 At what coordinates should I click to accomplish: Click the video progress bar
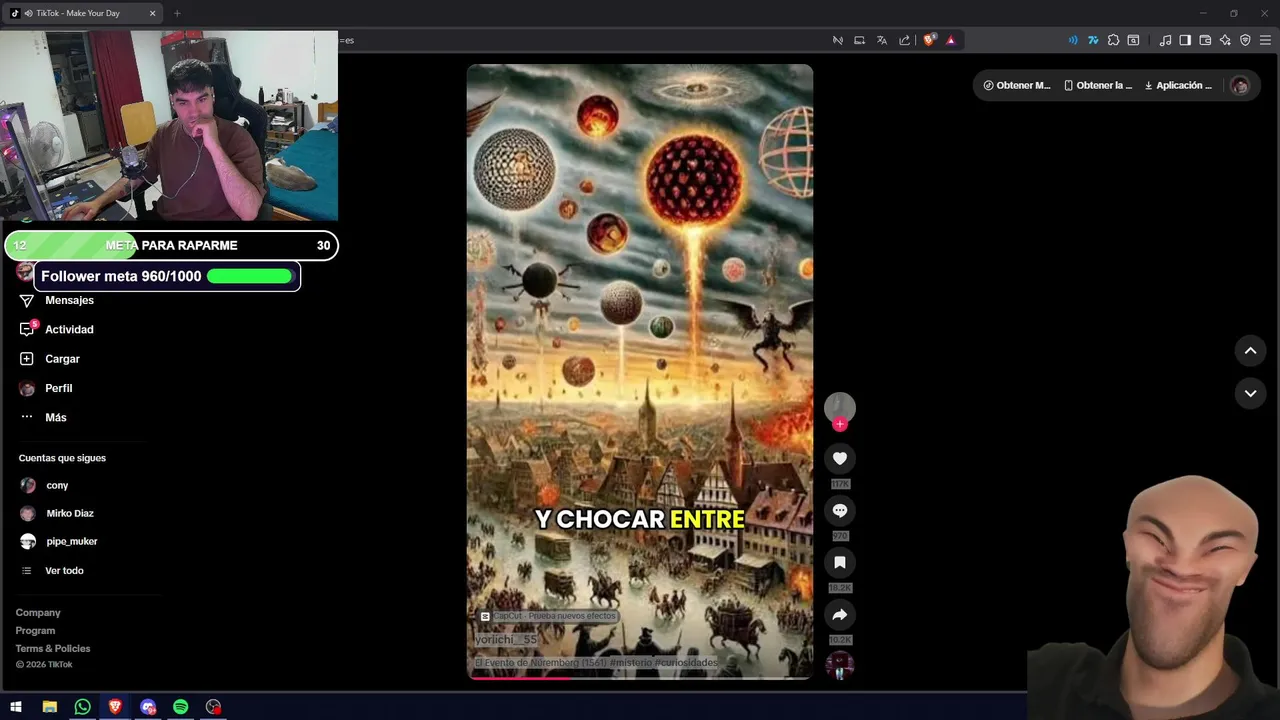[x=640, y=679]
